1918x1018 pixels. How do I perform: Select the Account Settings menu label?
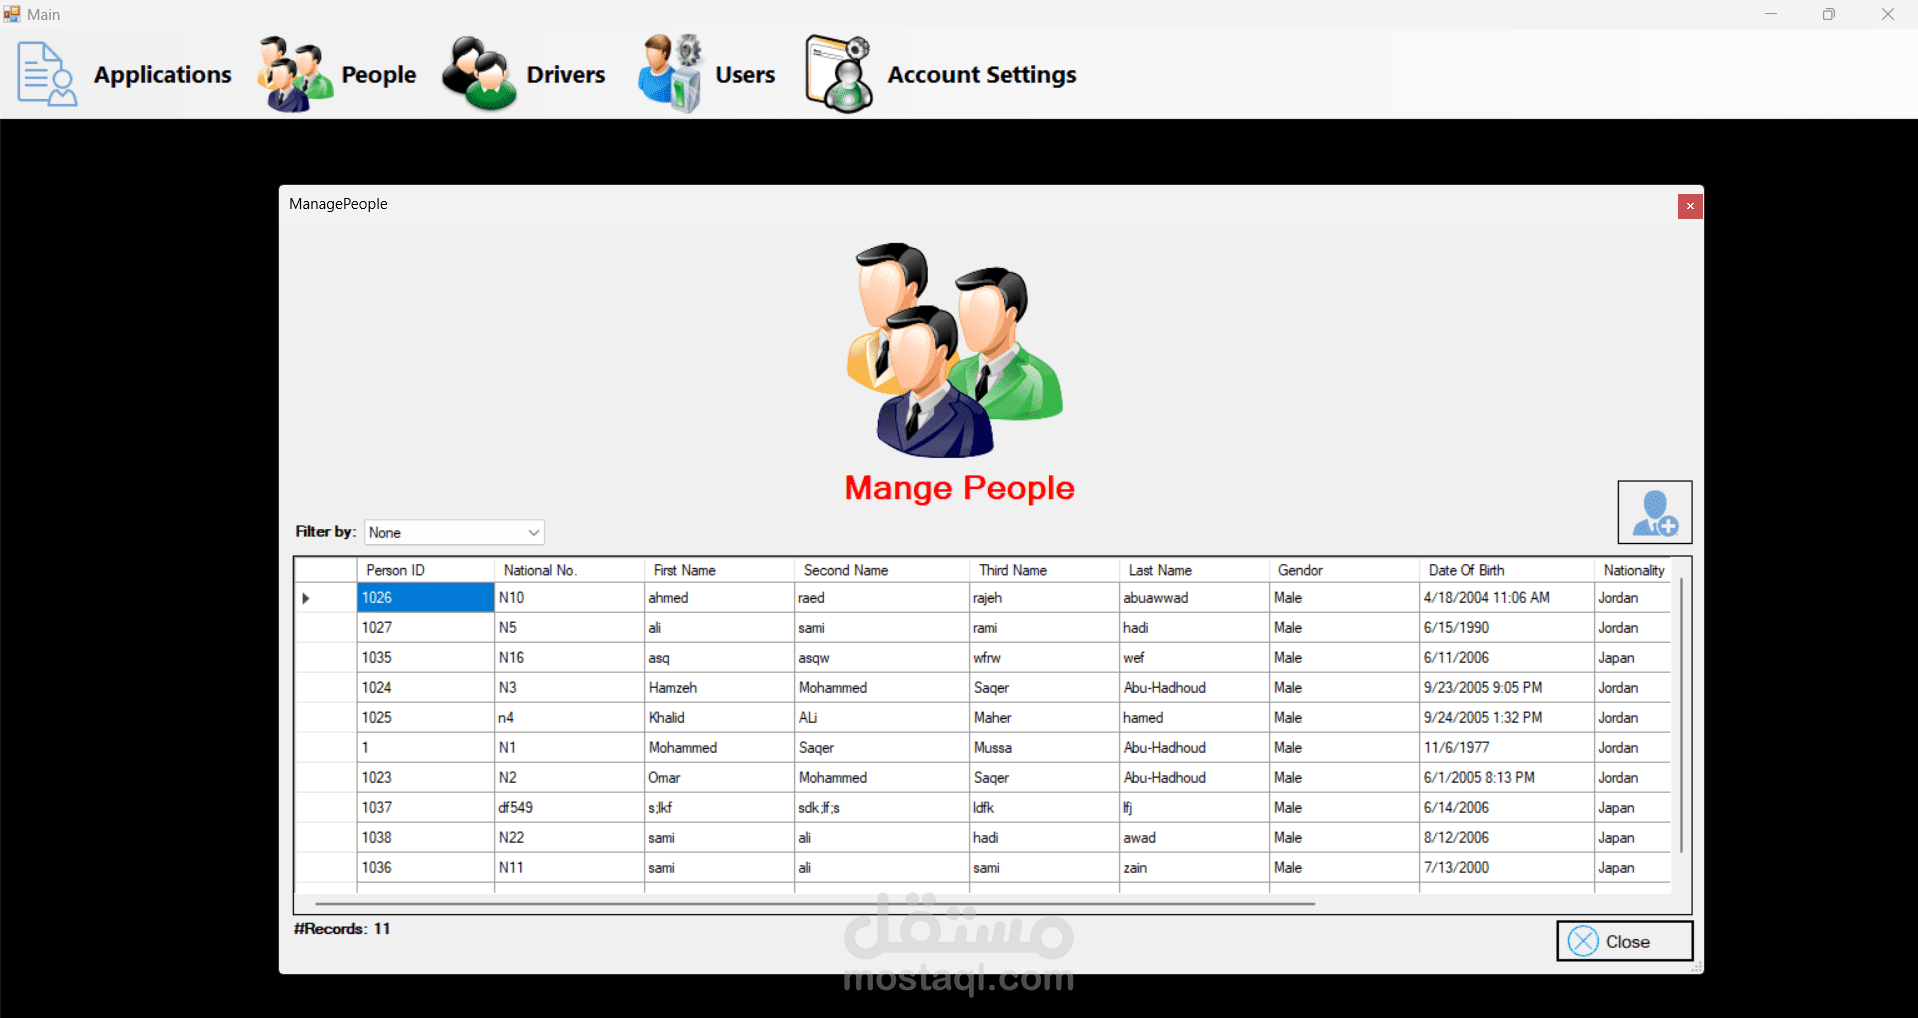coord(982,75)
